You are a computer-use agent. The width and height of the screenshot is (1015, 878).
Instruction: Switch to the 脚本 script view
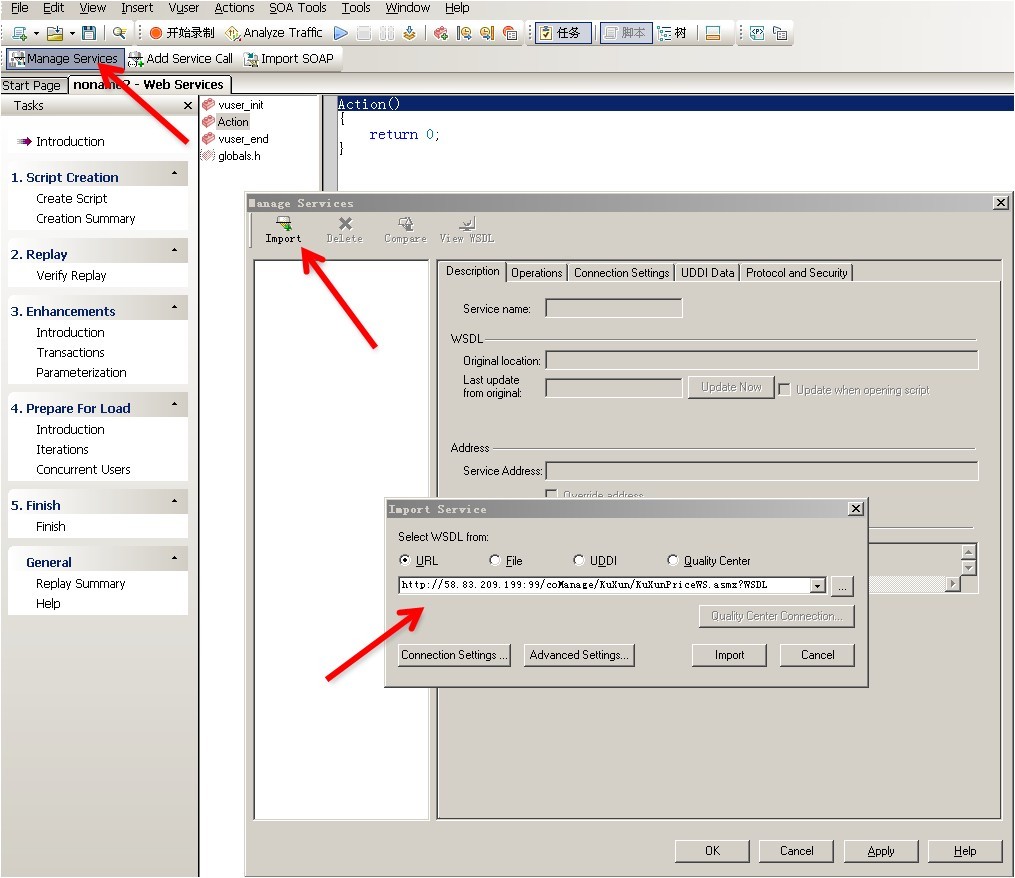tap(626, 33)
